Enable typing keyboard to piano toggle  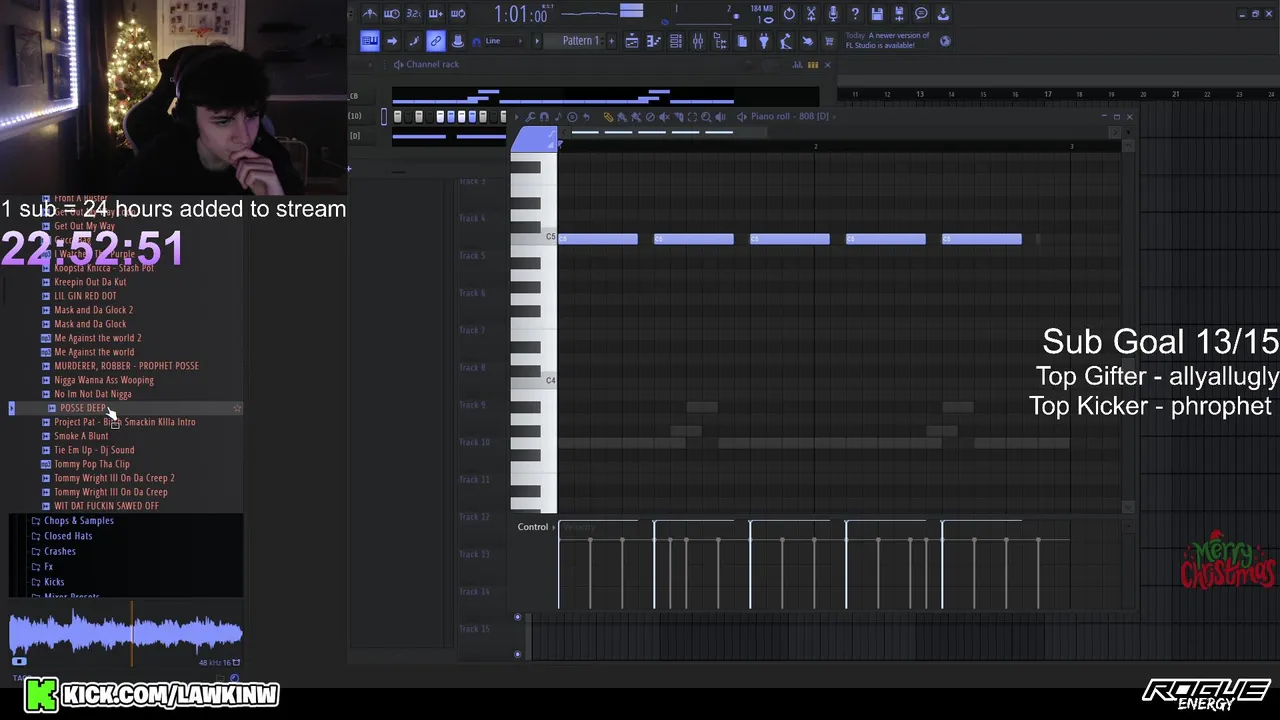click(x=369, y=41)
